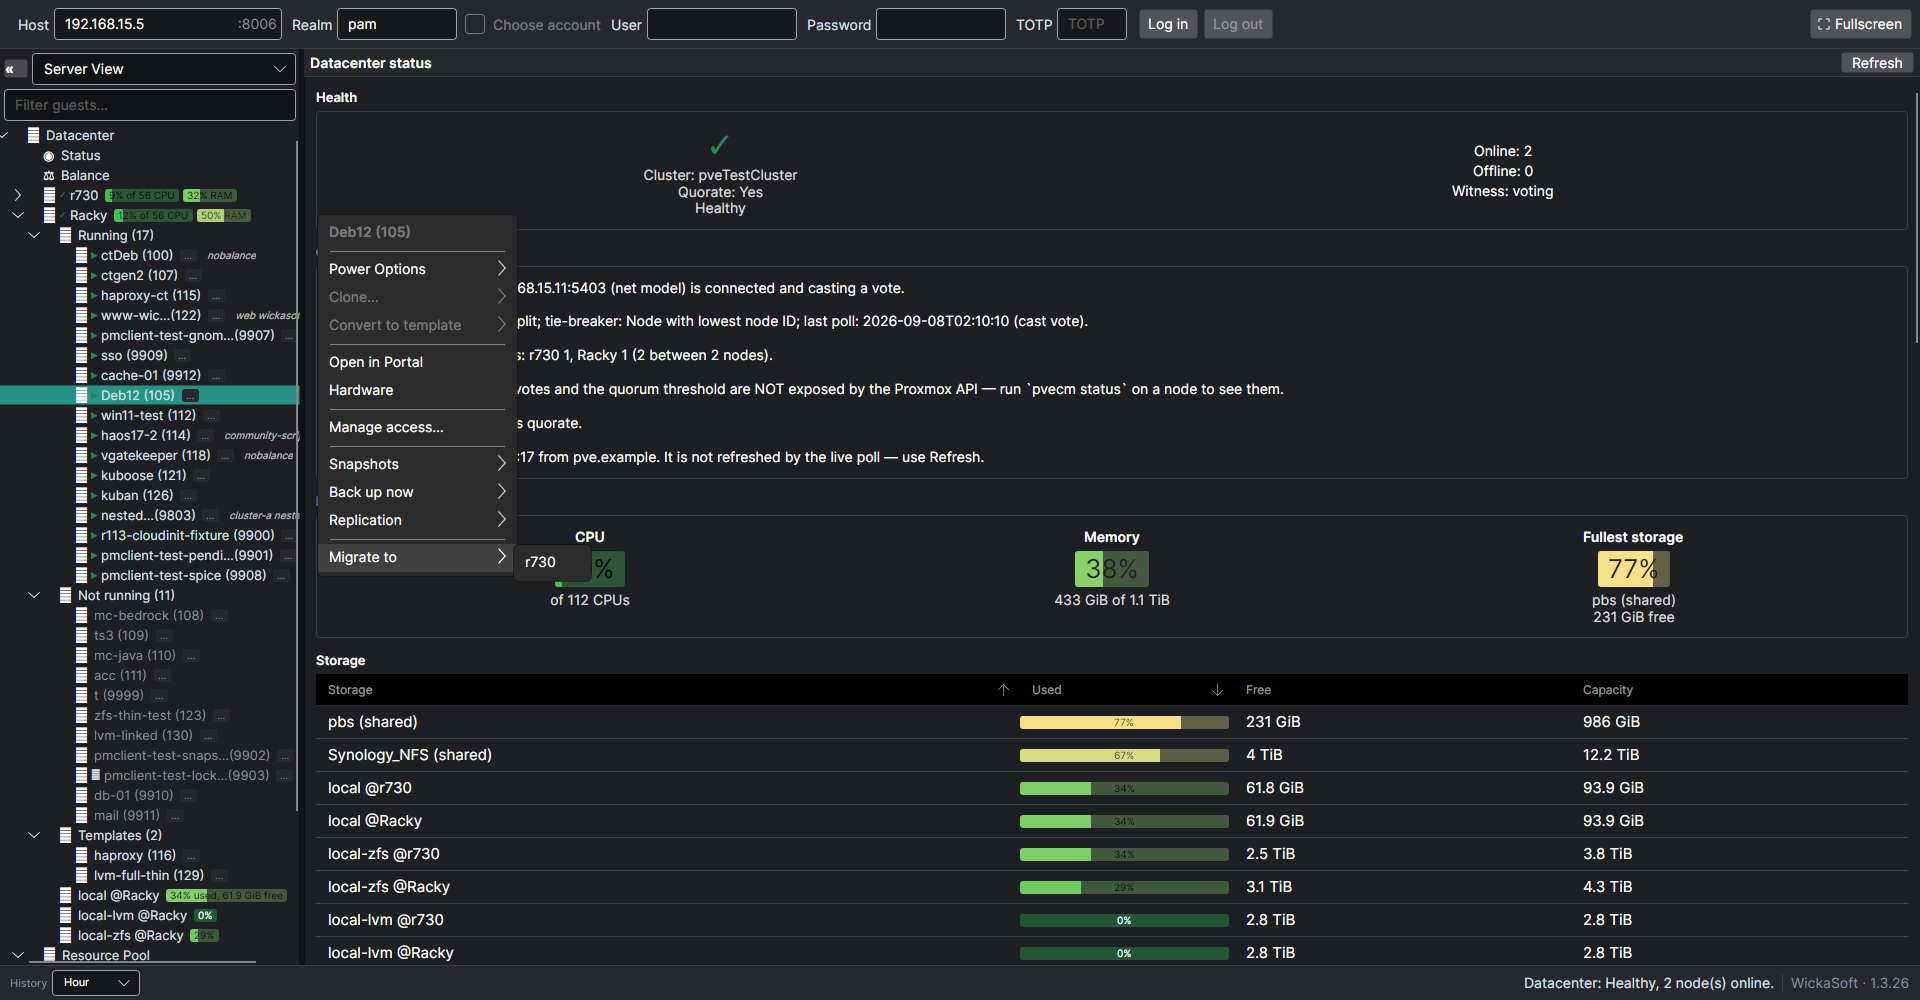1920x1000 pixels.
Task: Open the Snapshots submenu in context menu
Action: click(417, 464)
